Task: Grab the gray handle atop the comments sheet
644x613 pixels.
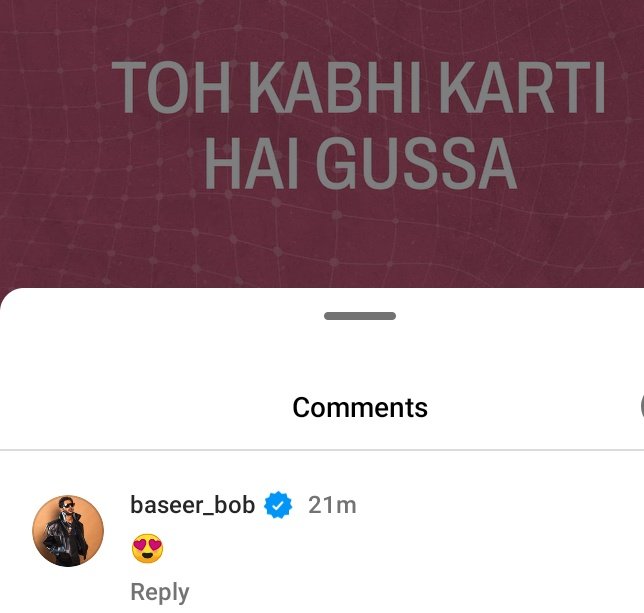Action: click(360, 316)
